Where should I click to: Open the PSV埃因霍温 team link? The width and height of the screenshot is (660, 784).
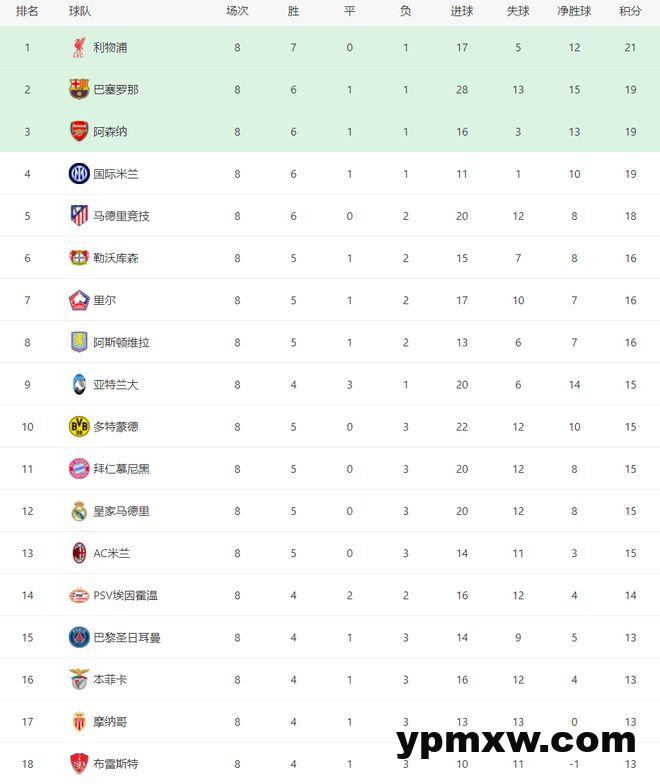126,595
